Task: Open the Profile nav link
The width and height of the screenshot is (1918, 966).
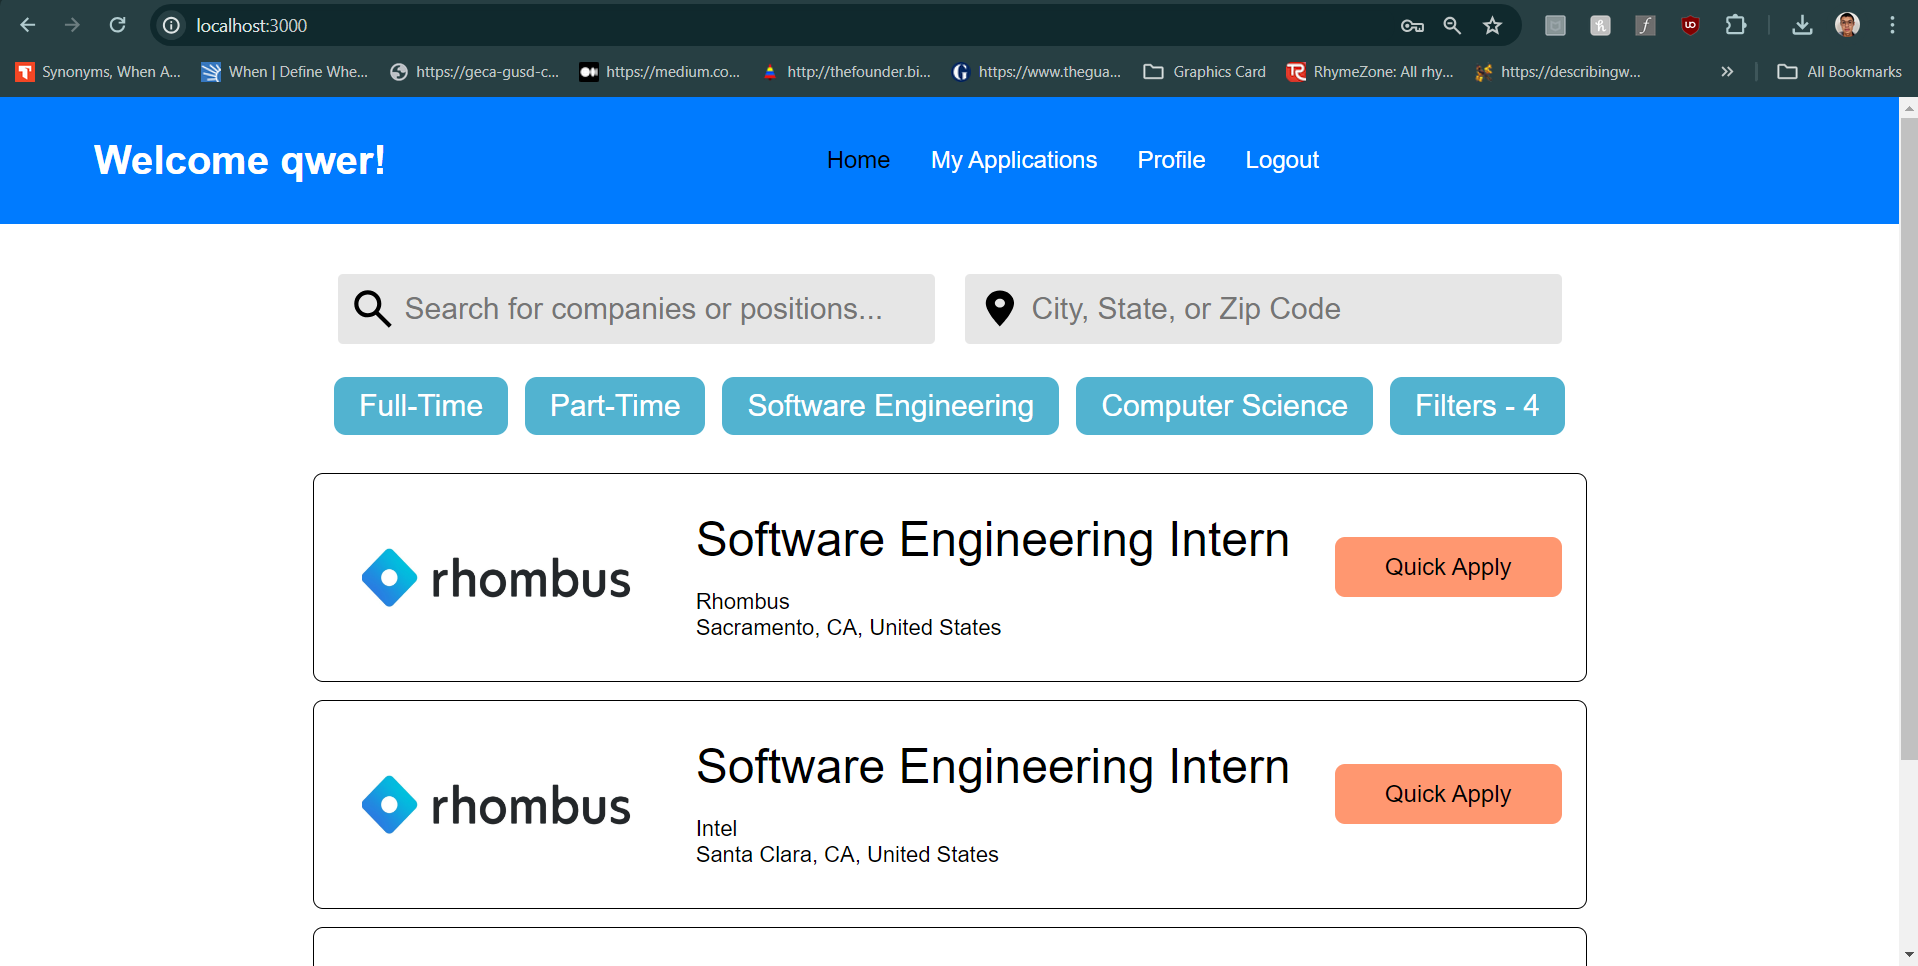Action: (x=1171, y=160)
